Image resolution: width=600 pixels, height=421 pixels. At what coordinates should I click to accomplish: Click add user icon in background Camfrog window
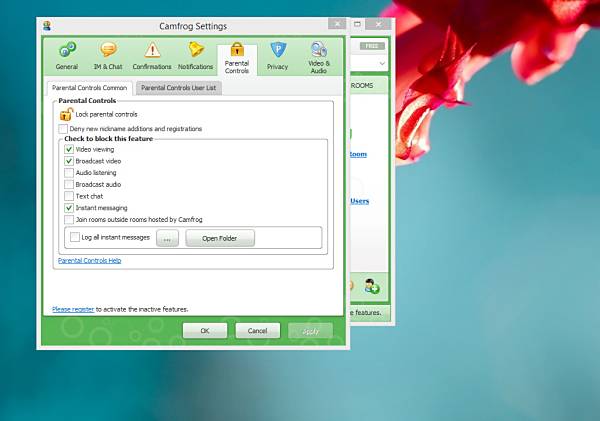(x=371, y=286)
